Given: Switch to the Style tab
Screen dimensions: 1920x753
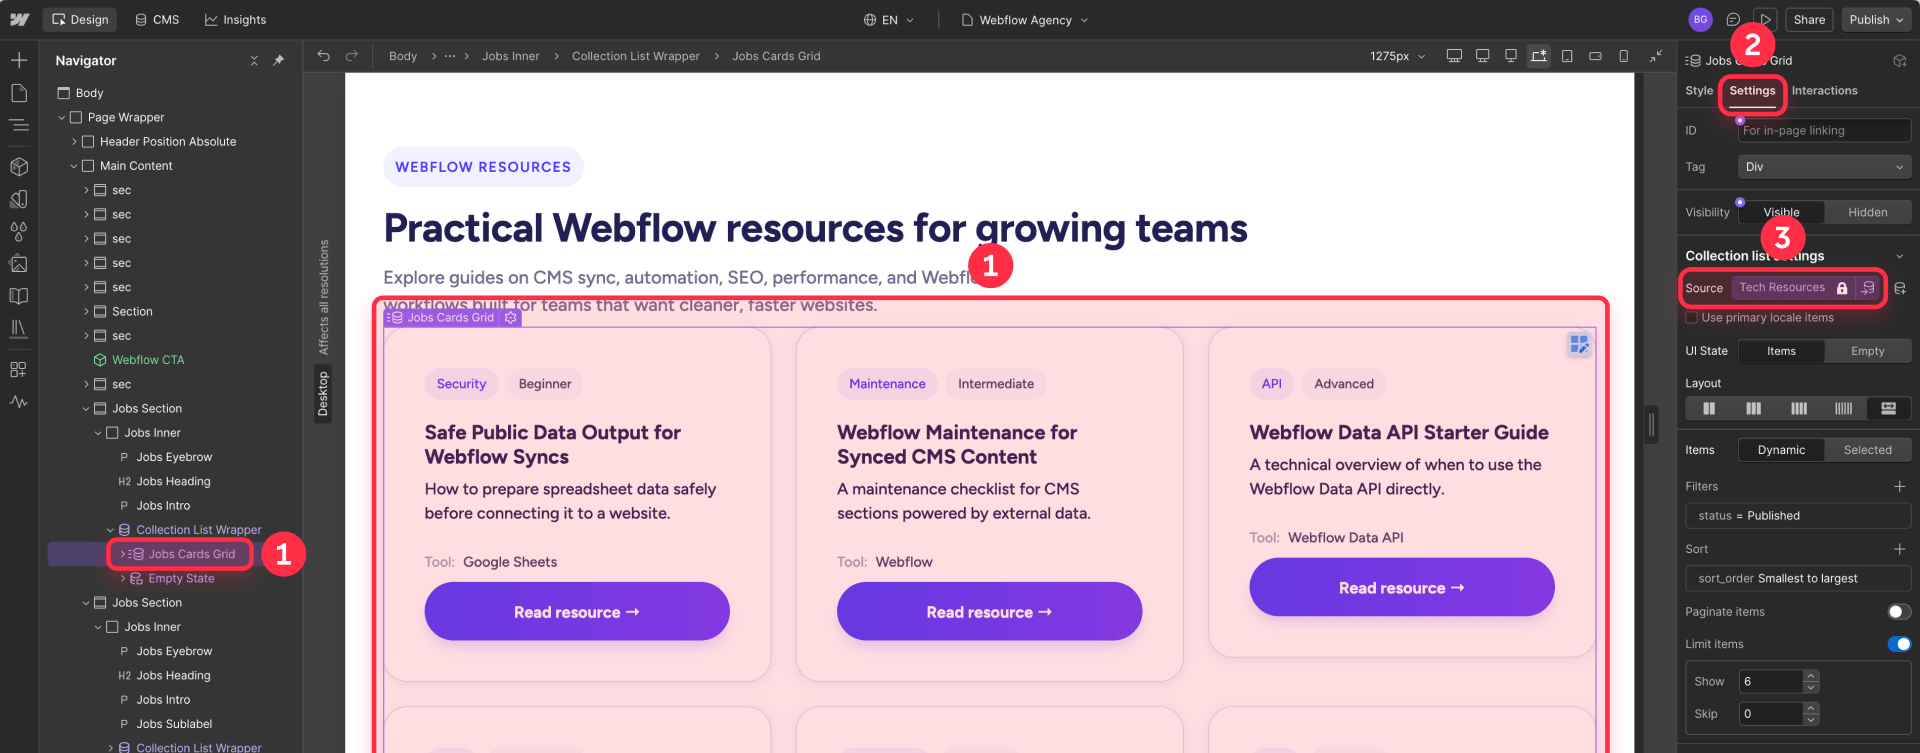Looking at the screenshot, I should pyautogui.click(x=1699, y=91).
